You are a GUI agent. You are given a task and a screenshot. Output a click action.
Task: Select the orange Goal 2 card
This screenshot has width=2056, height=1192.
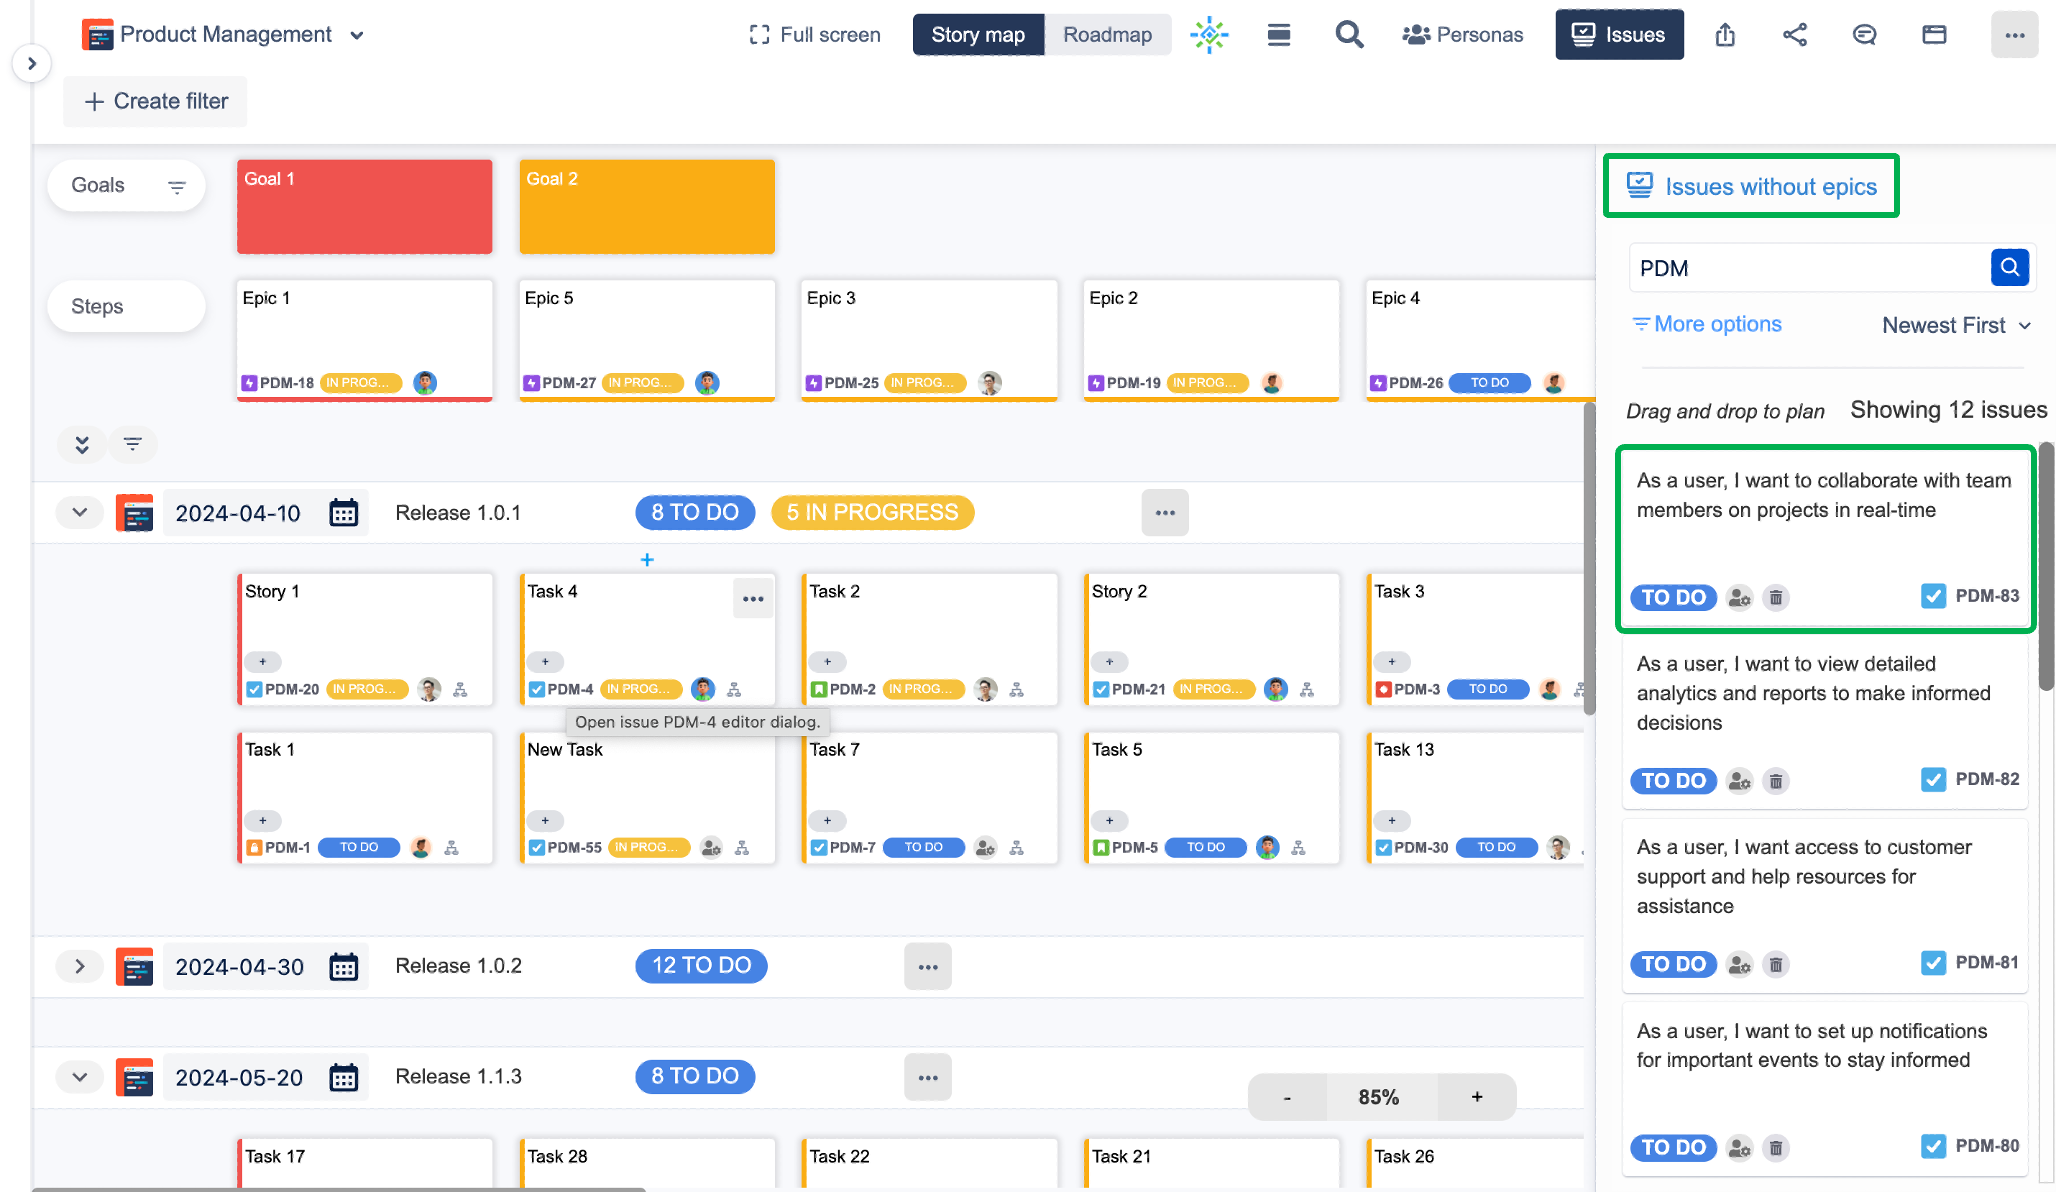647,207
